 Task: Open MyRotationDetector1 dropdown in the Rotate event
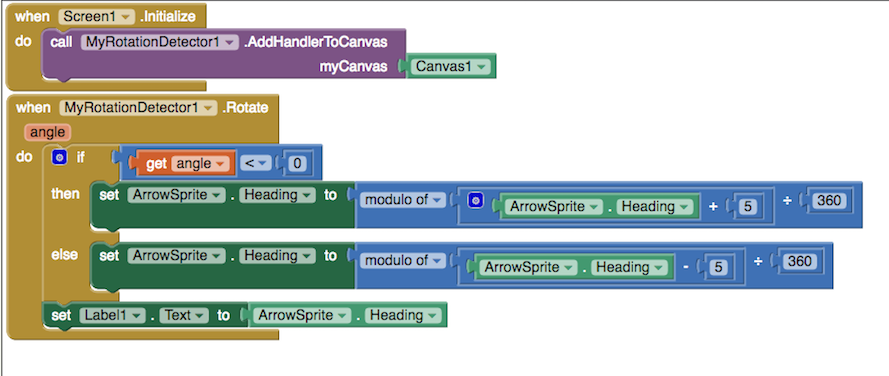138,107
